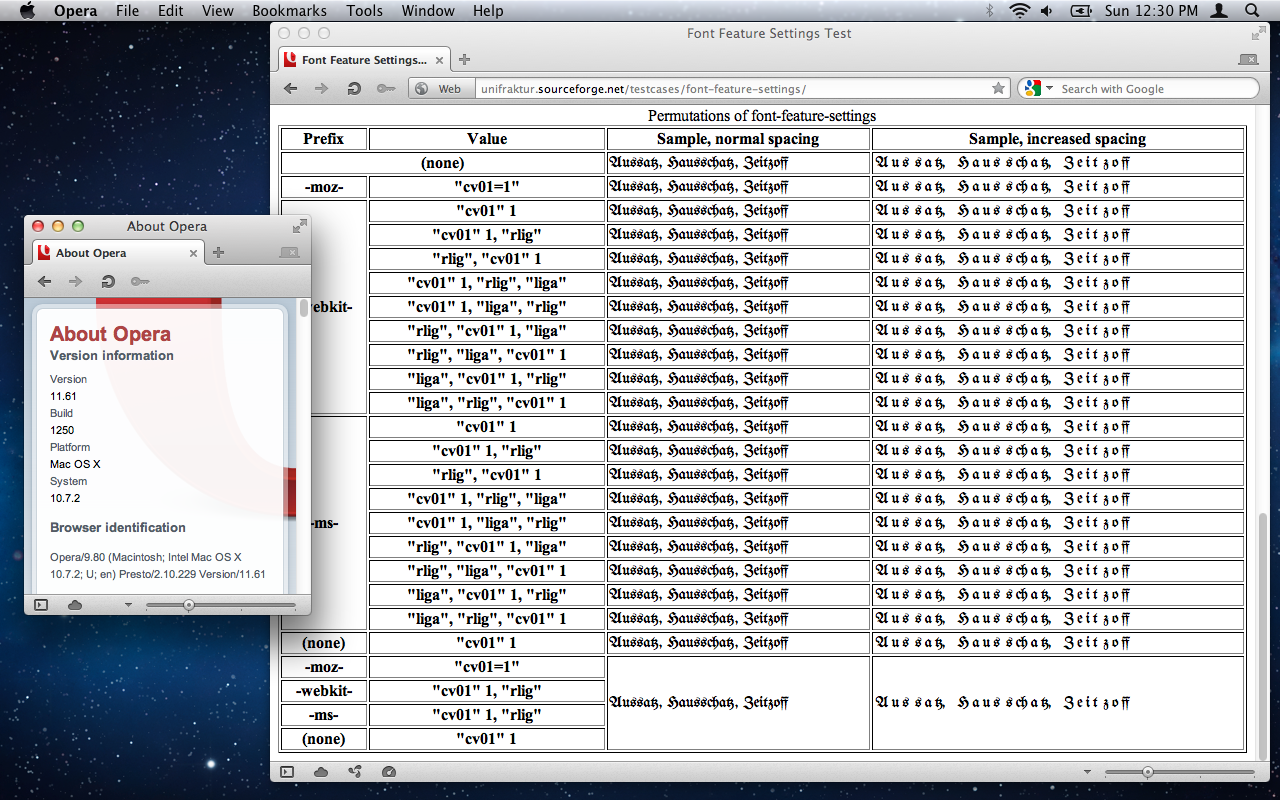Open the Bookmarks menu
This screenshot has height=800, width=1280.
point(289,11)
